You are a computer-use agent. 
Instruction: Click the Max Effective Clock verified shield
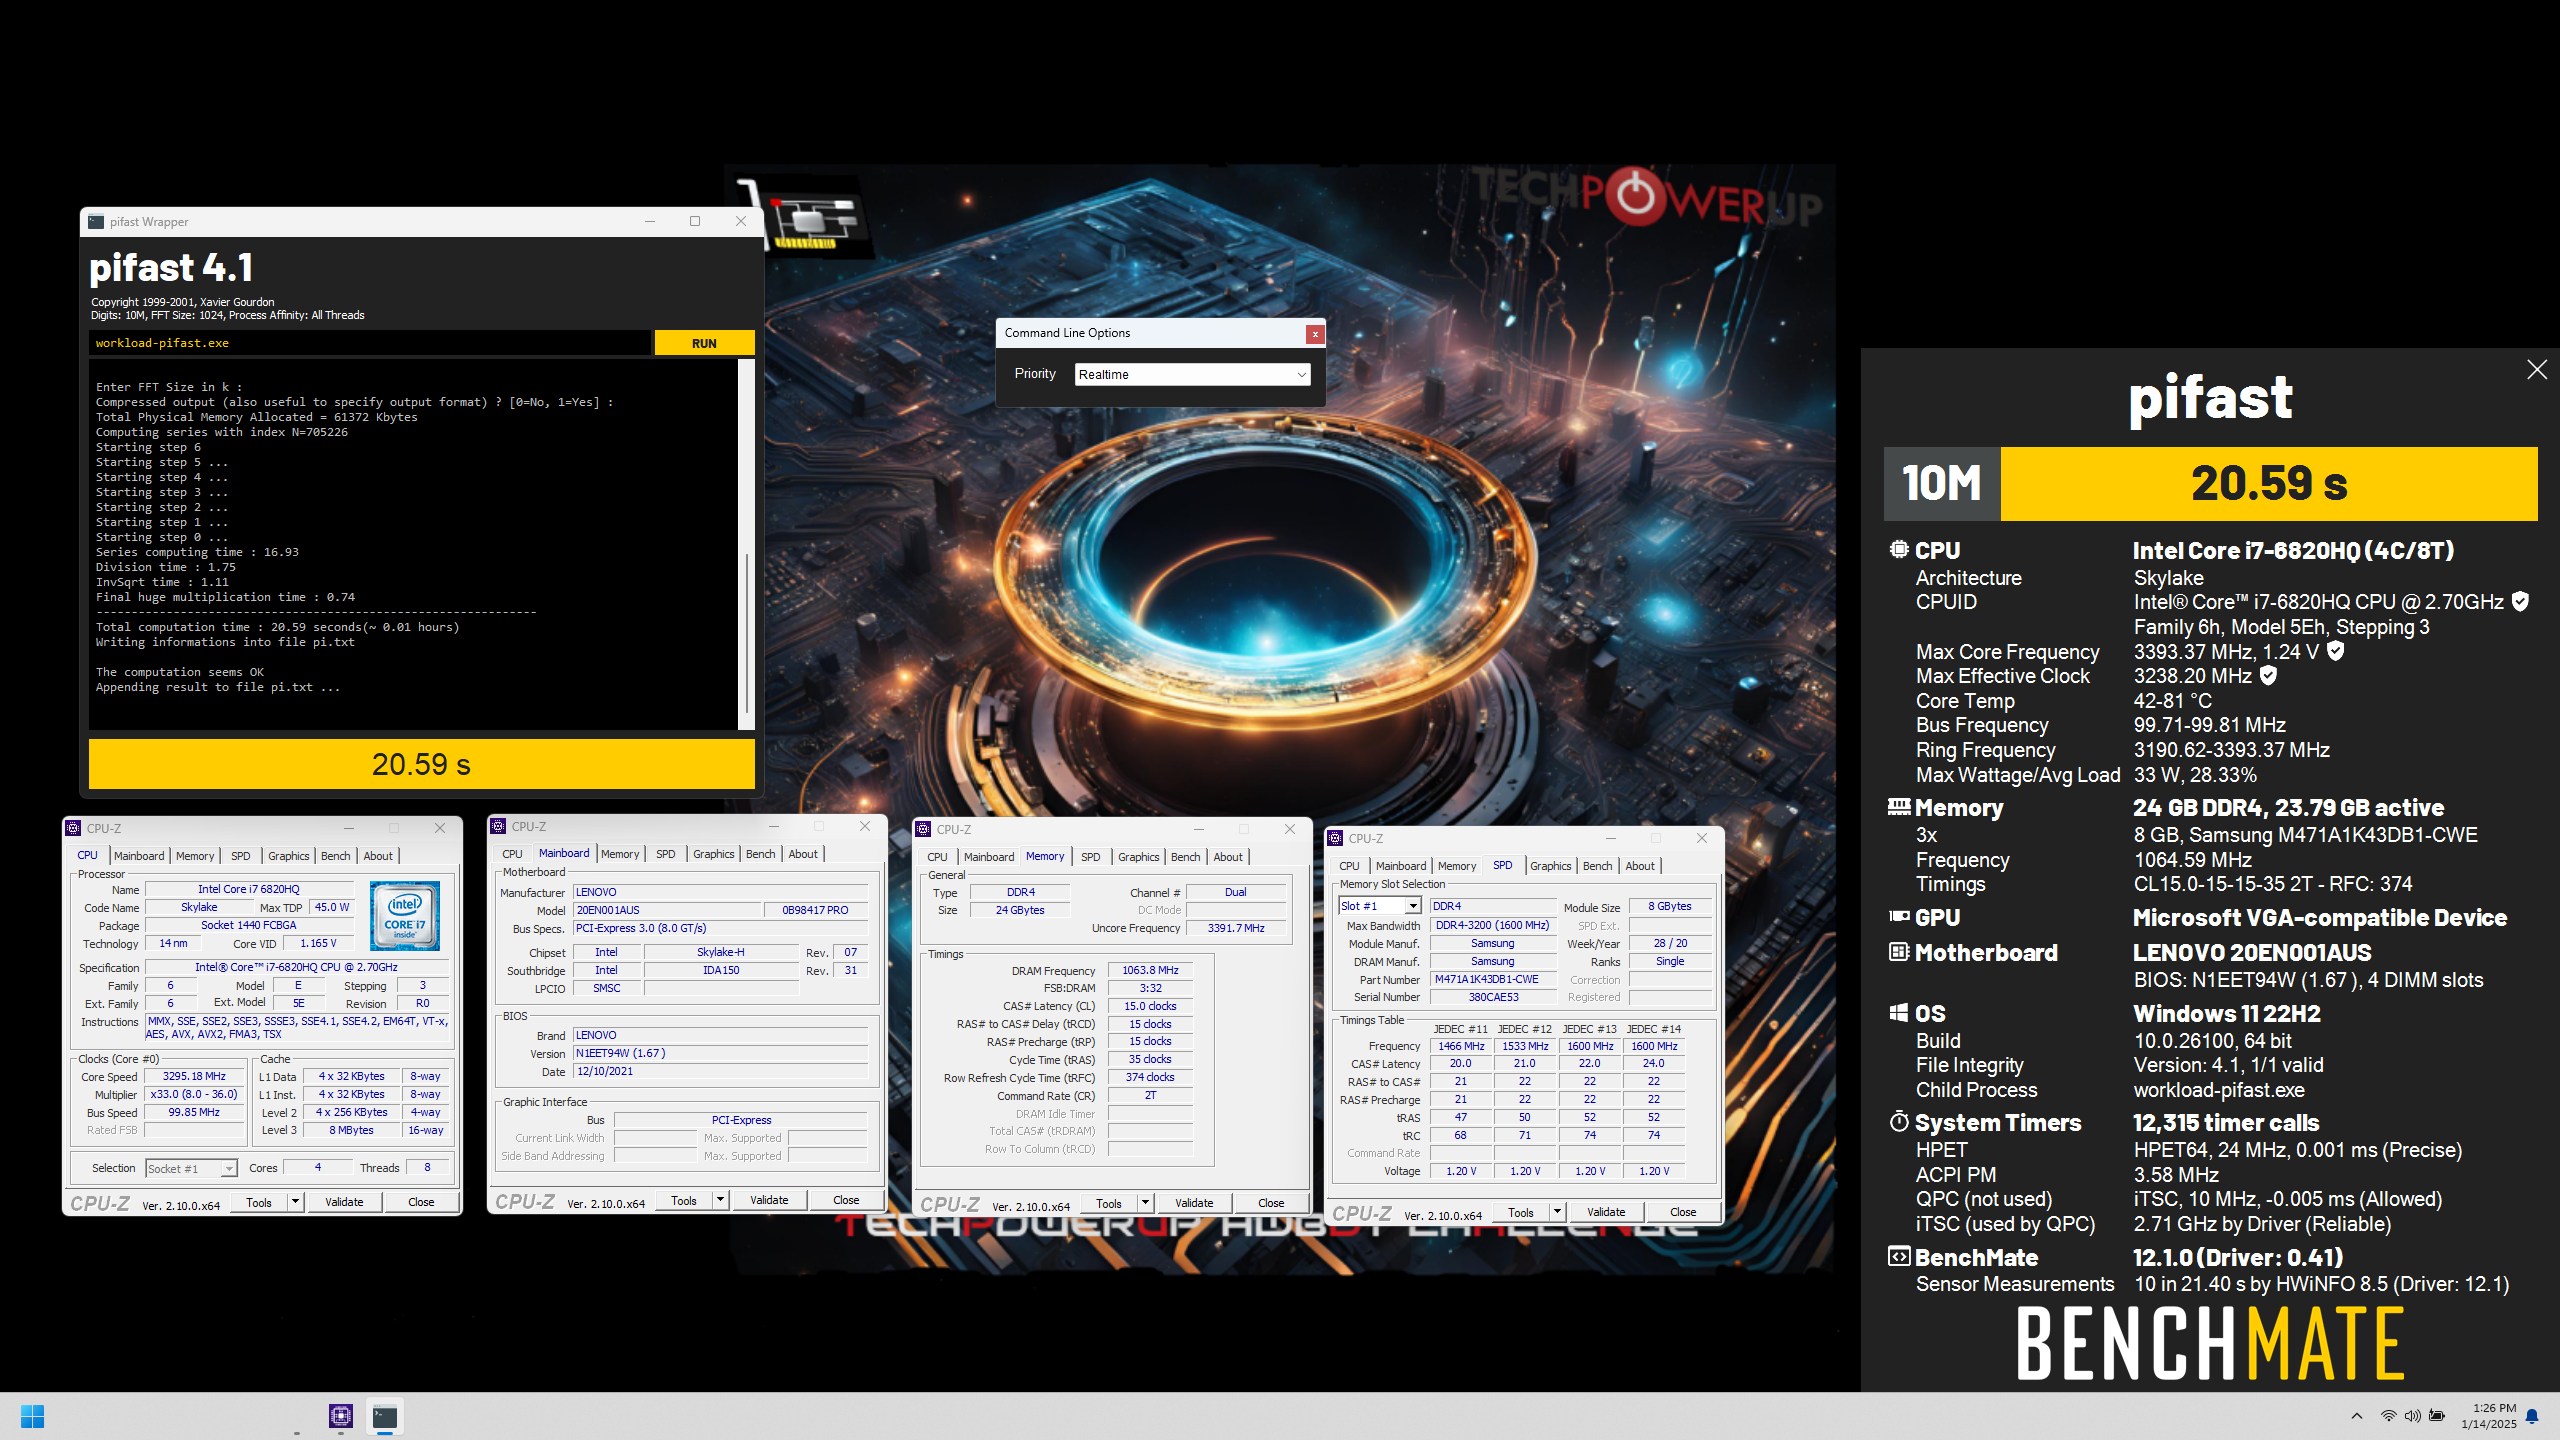click(x=2268, y=676)
